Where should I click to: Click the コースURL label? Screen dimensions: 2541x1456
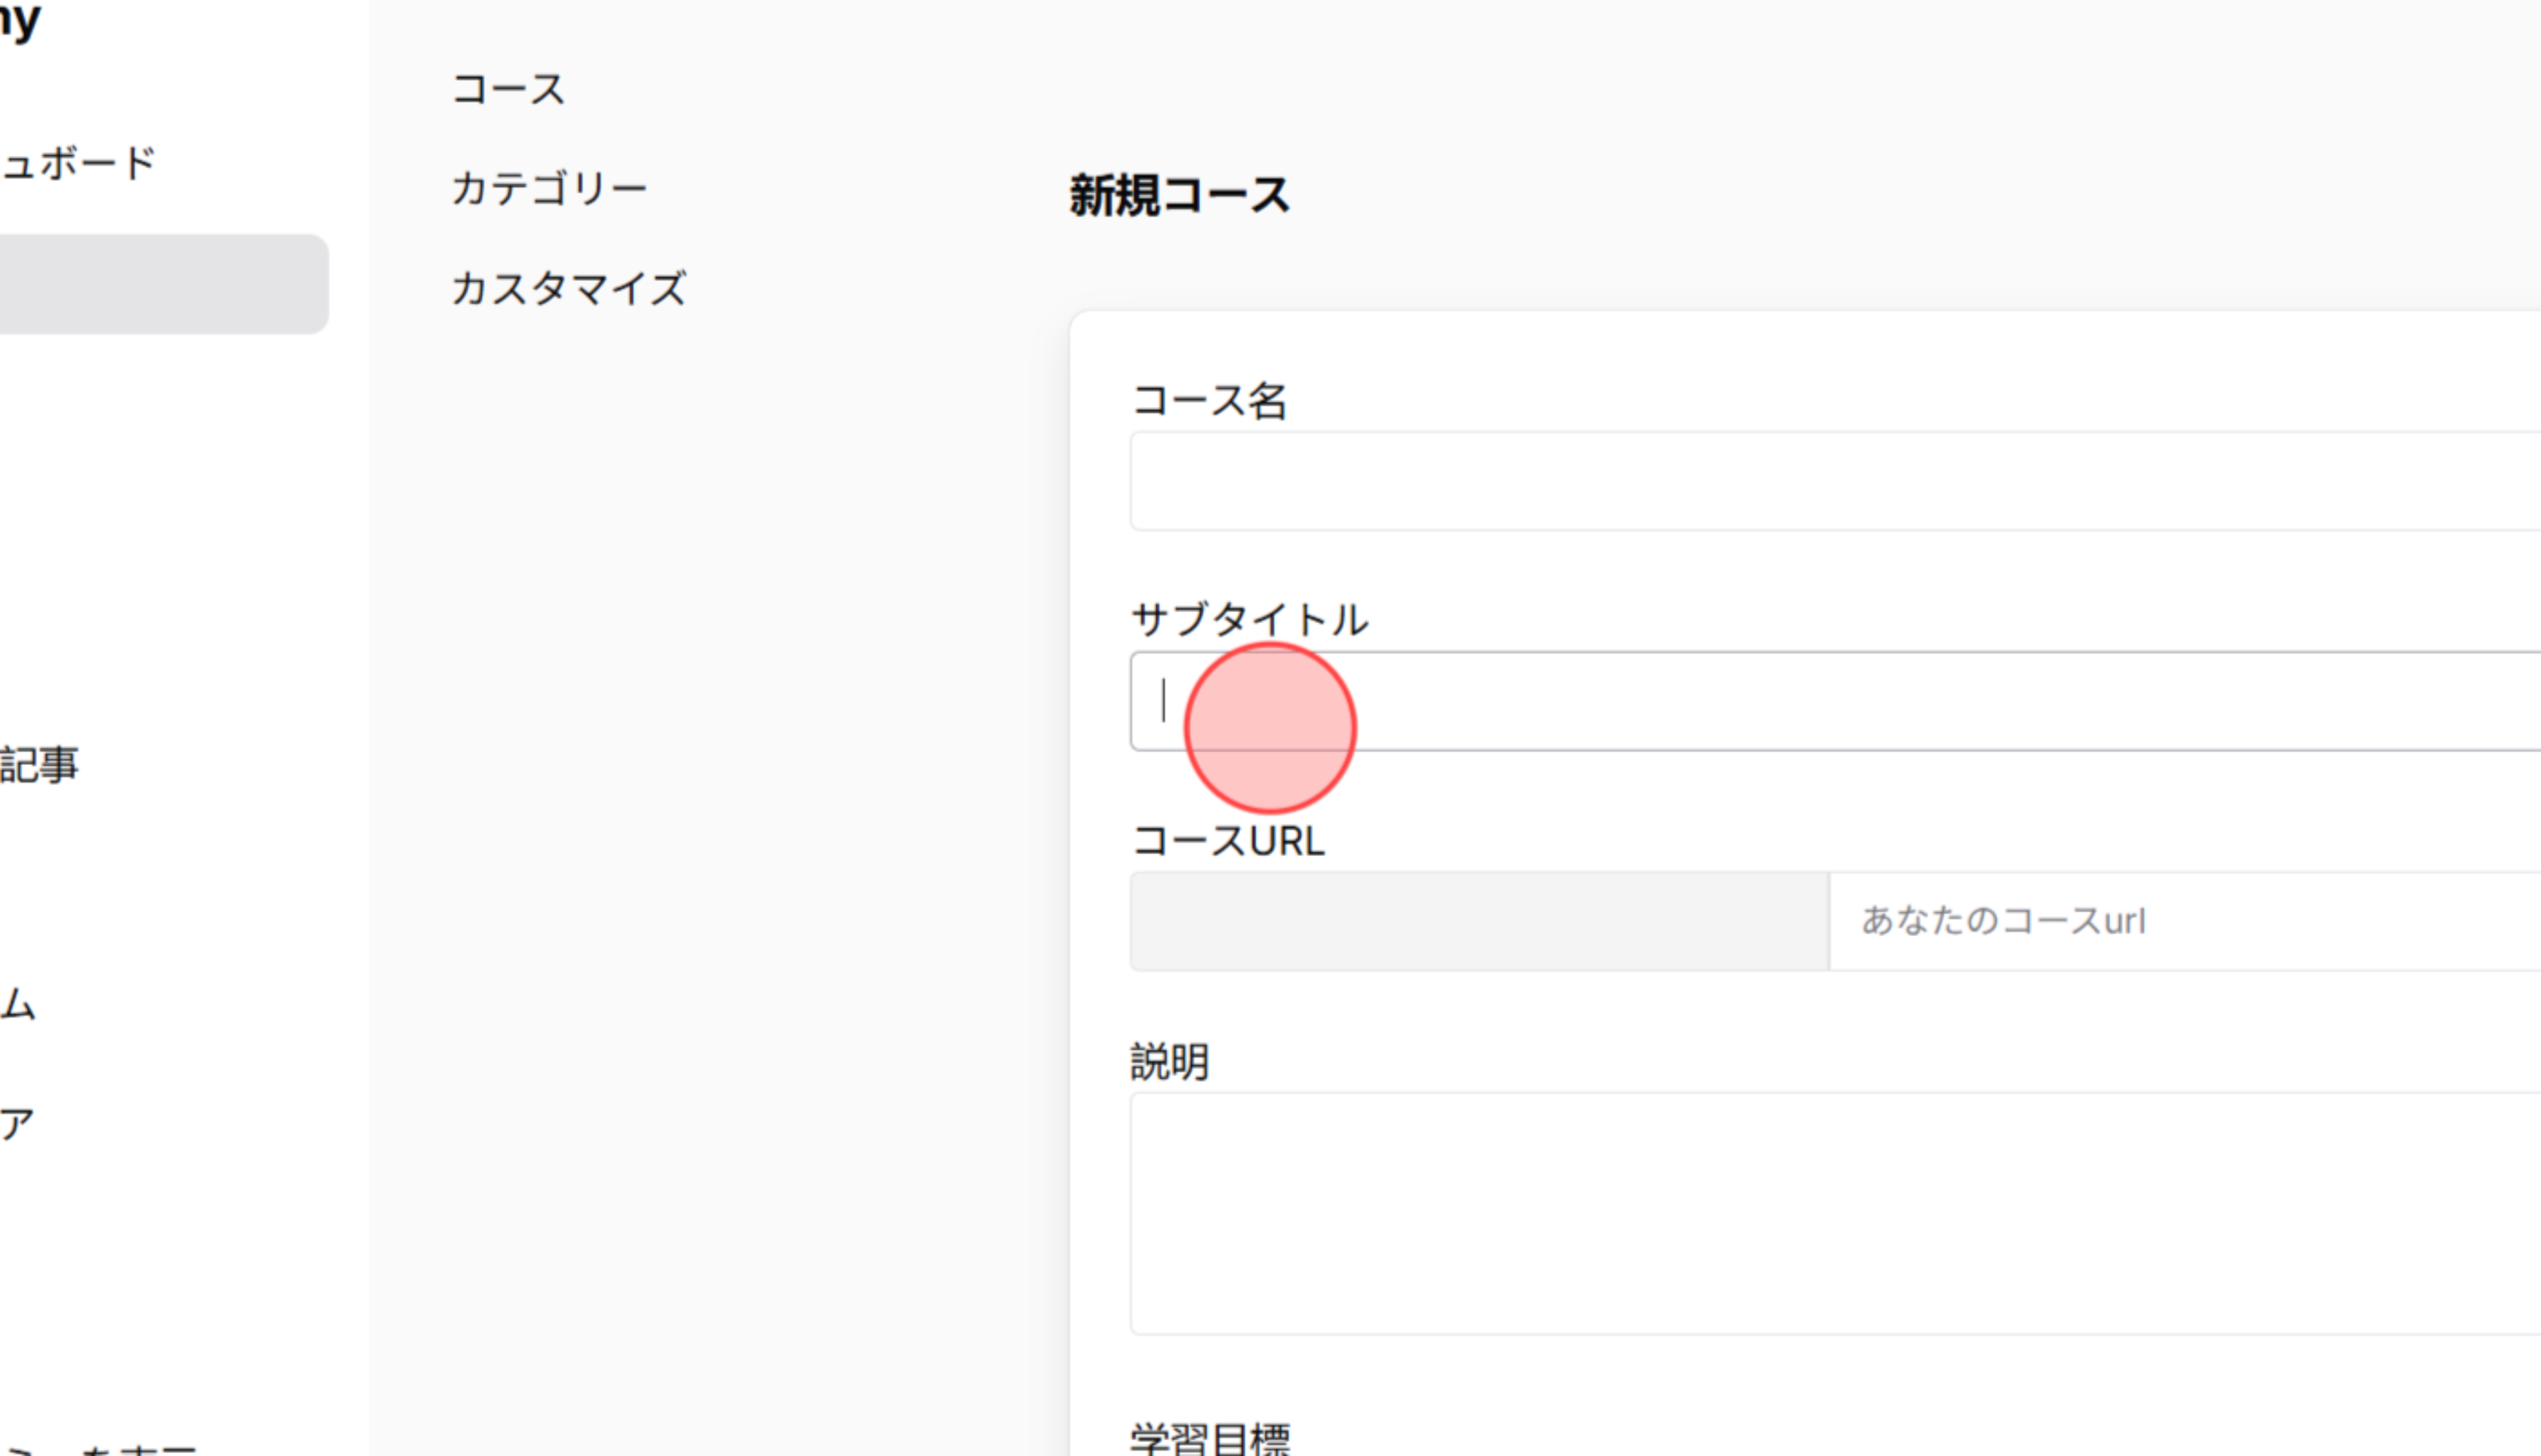pyautogui.click(x=1228, y=841)
